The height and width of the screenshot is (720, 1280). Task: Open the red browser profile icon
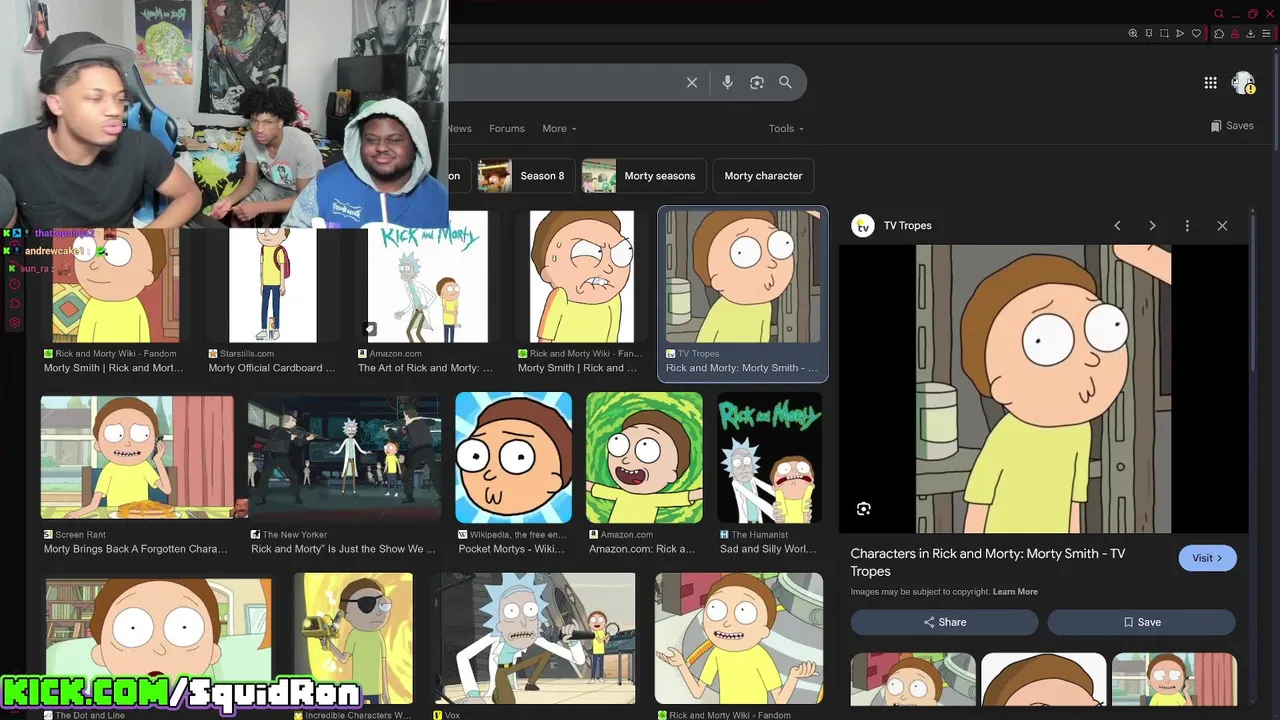[x=1235, y=33]
